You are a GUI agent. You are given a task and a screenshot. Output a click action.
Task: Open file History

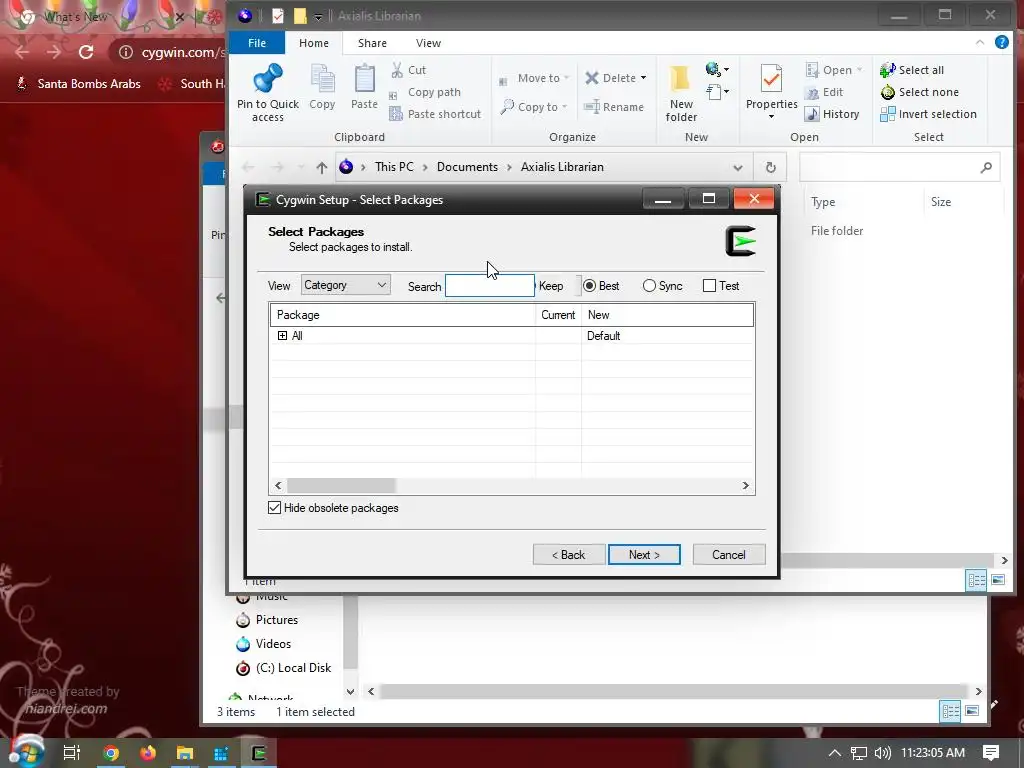[832, 114]
